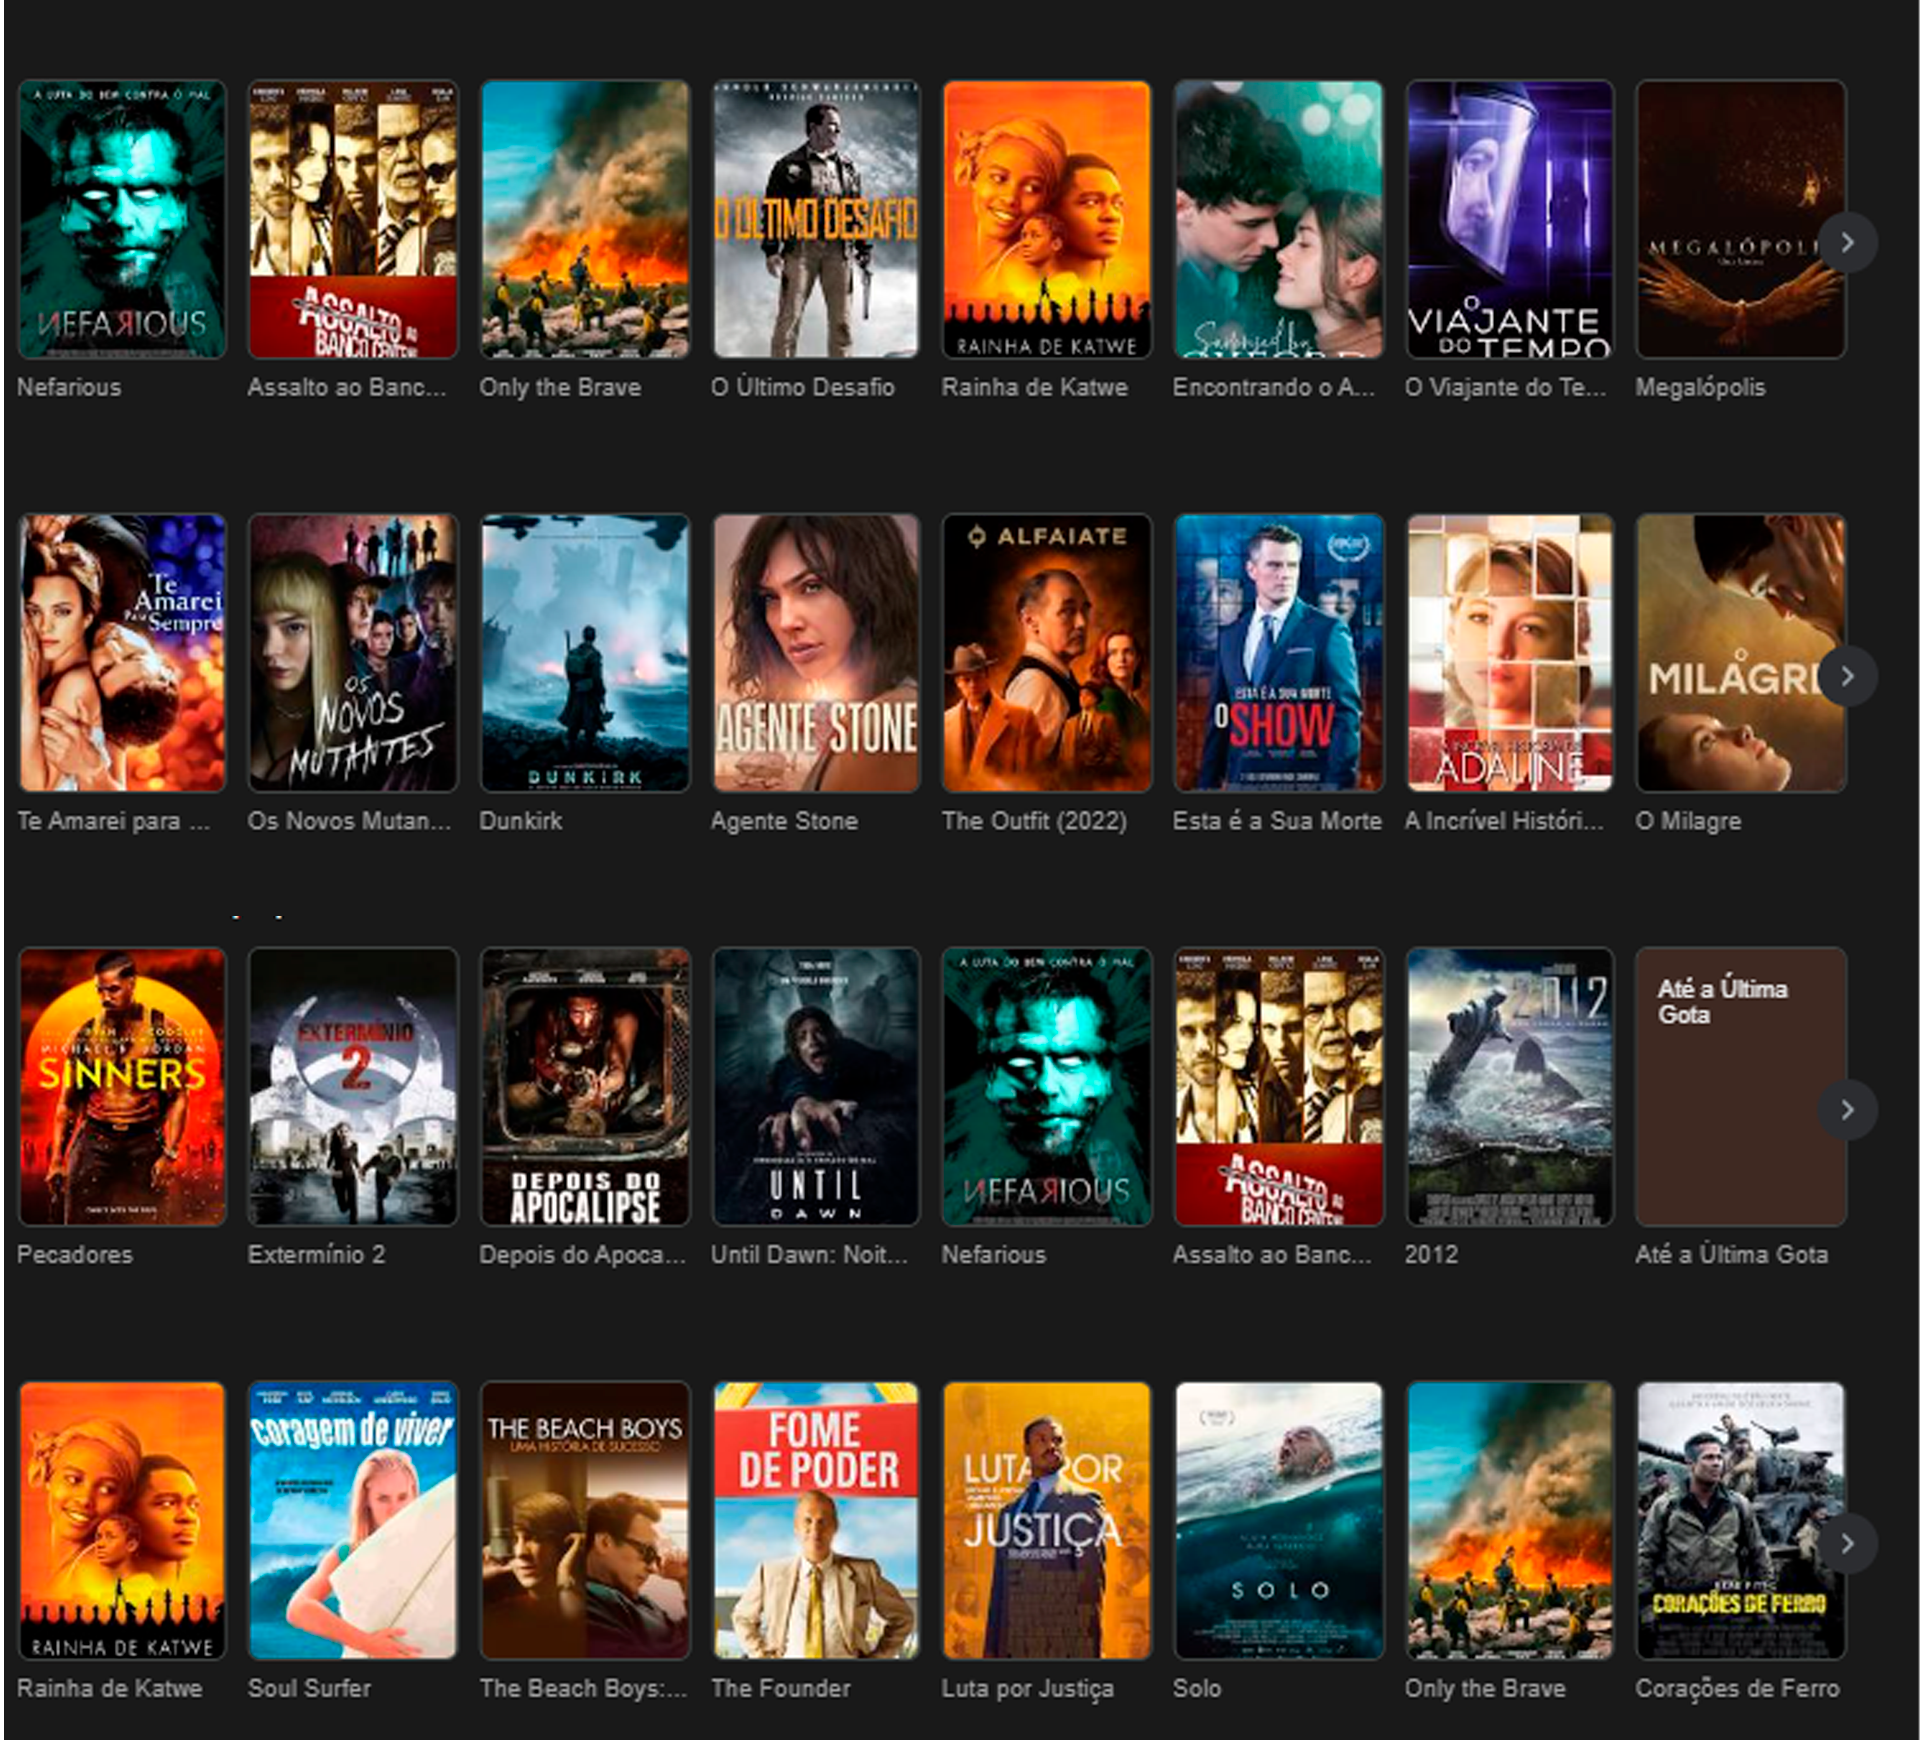Screen dimensions: 1920x1740
Task: Click the Depois do Apocalipse poster
Action: [x=585, y=1087]
